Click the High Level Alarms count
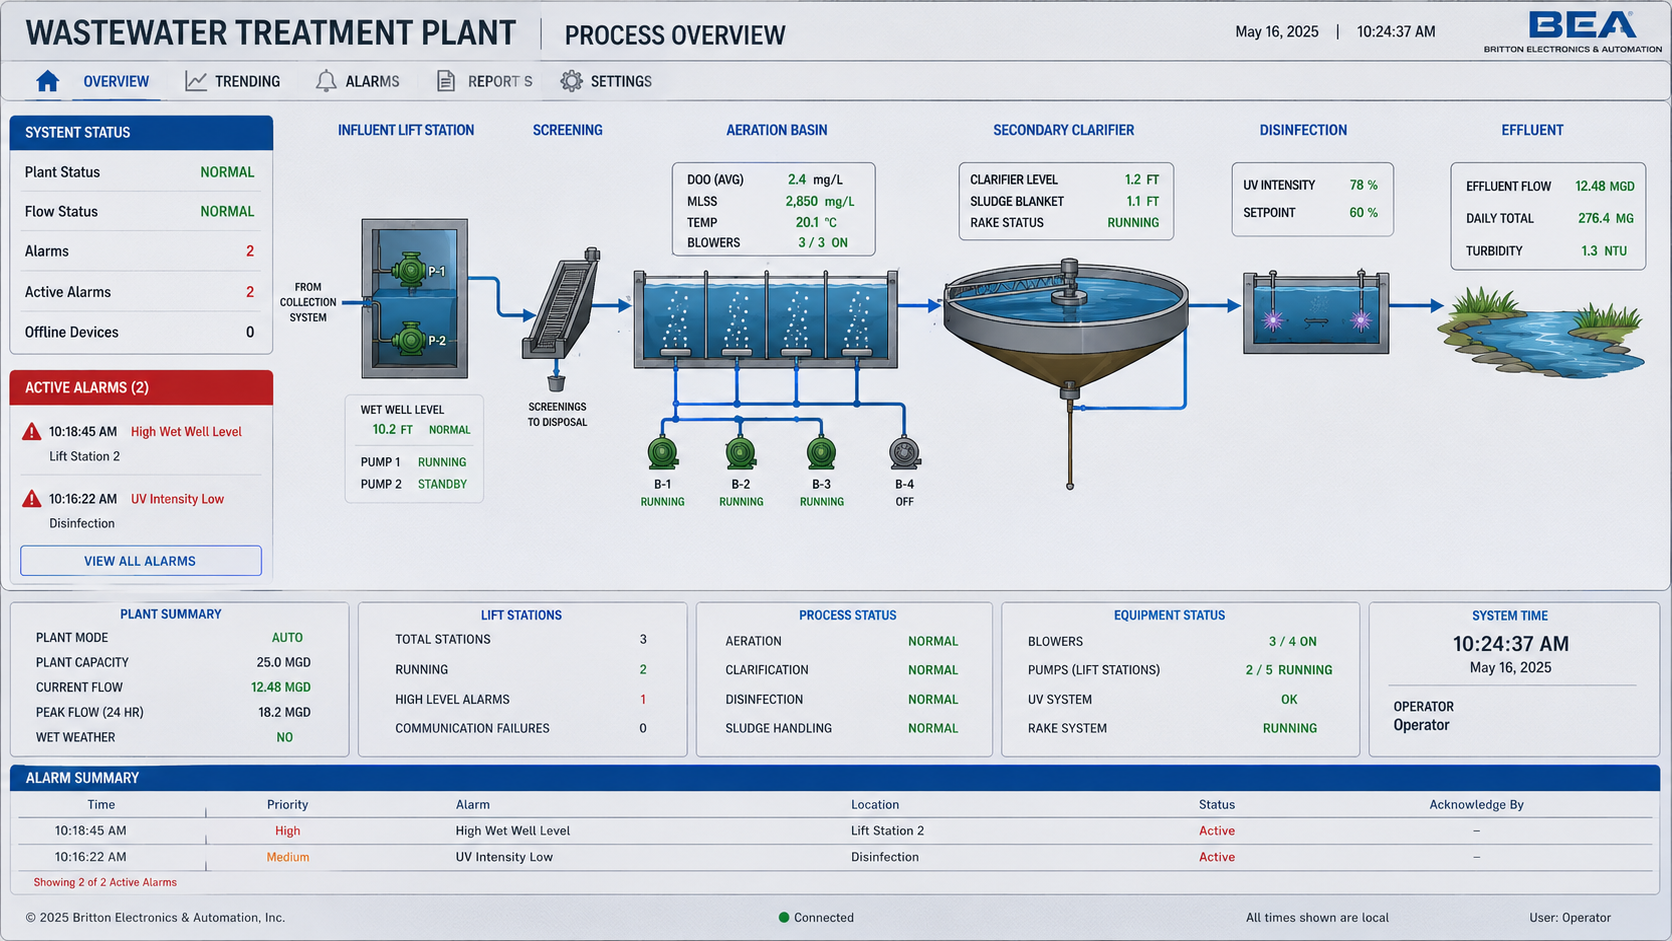 [643, 699]
